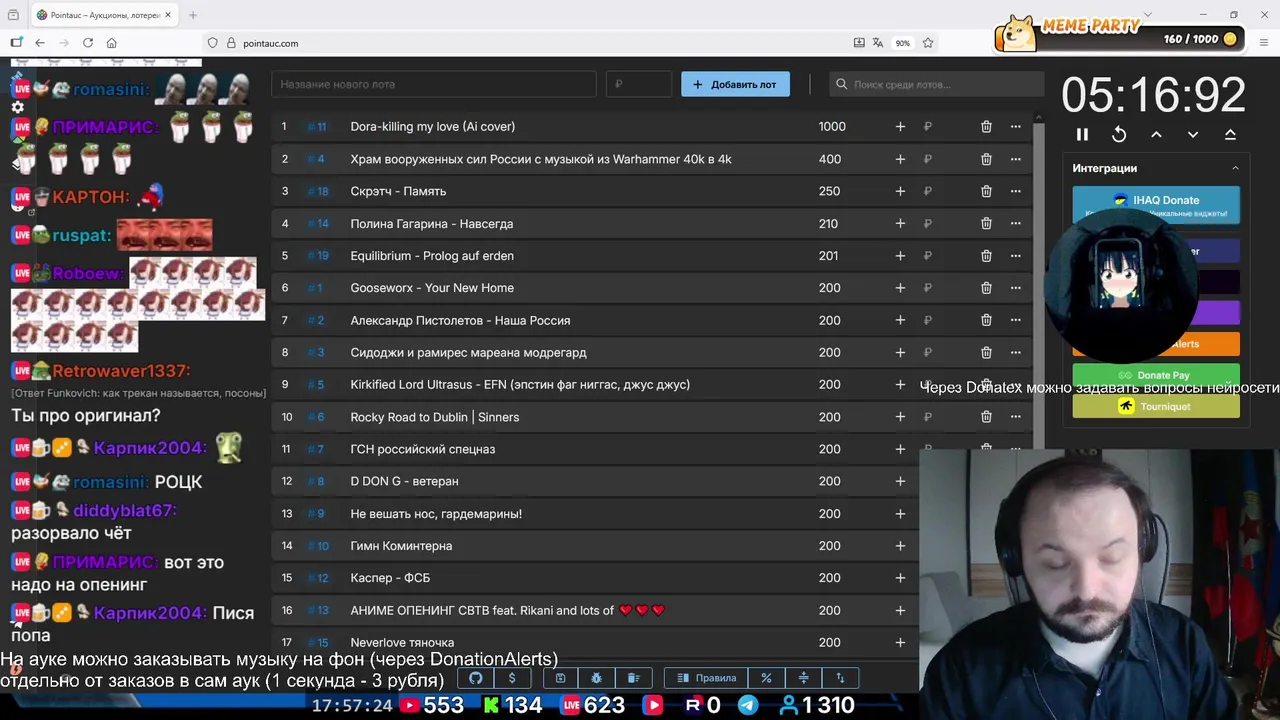Open more options for Александр Пистолетов lot
The height and width of the screenshot is (720, 1280).
pyautogui.click(x=1016, y=320)
